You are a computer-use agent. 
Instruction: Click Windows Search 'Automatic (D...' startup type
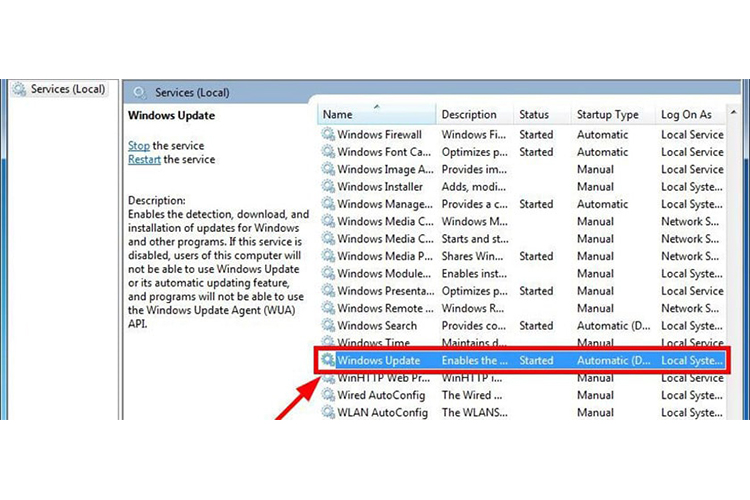[614, 326]
